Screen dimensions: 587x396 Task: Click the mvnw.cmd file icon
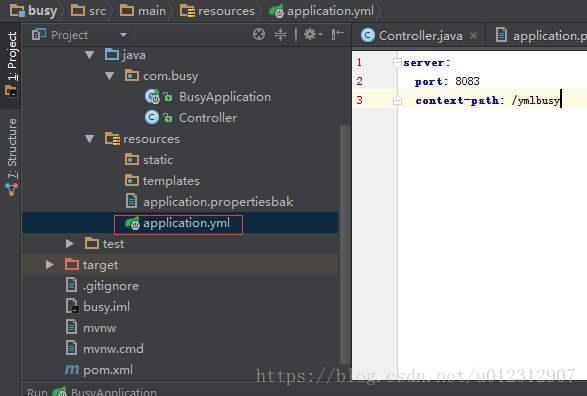coord(72,348)
